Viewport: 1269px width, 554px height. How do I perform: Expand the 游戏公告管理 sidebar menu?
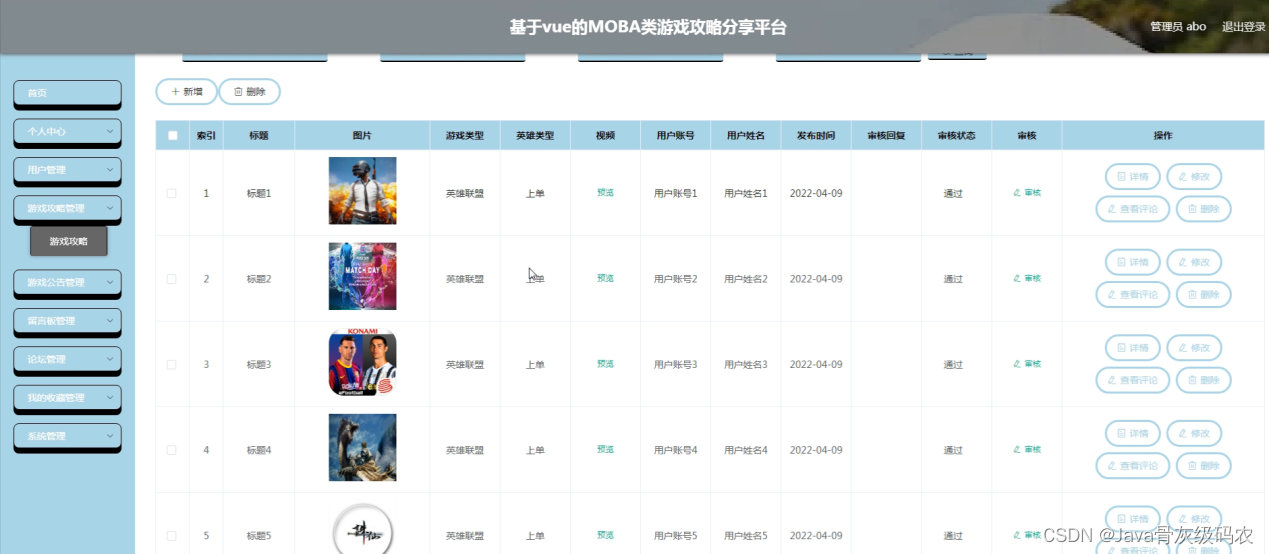tap(67, 282)
